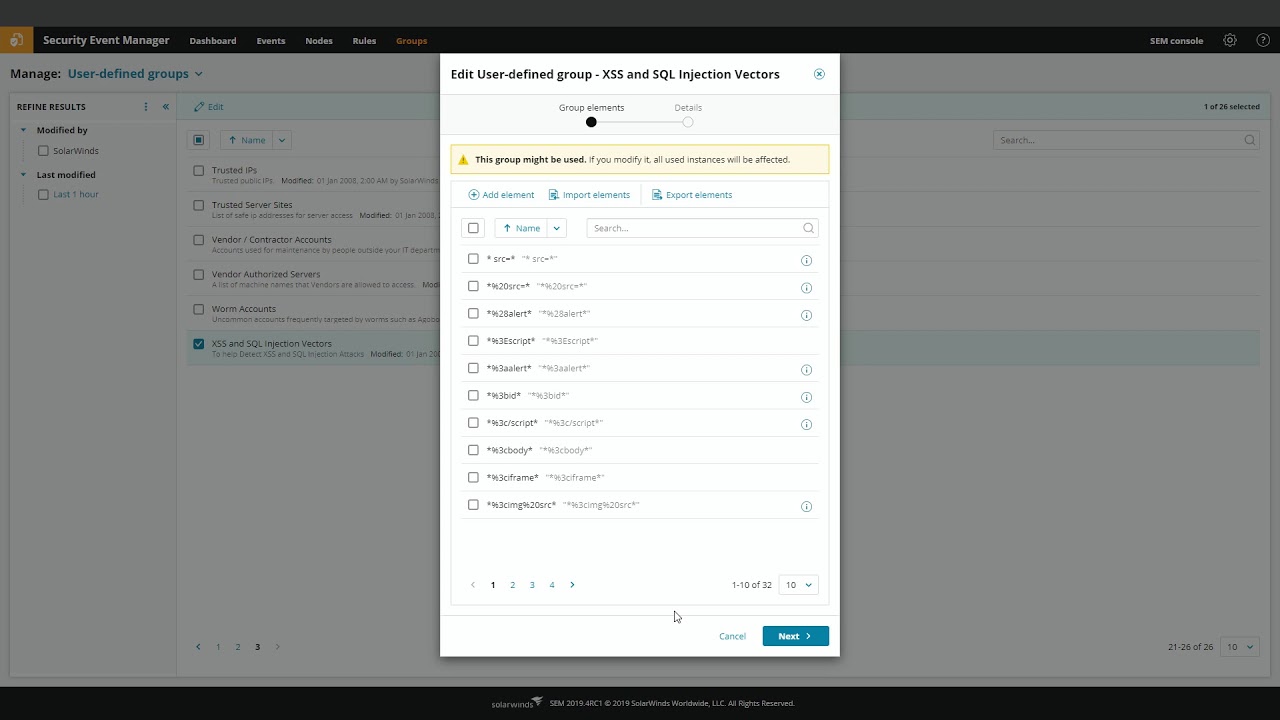The height and width of the screenshot is (720, 1280).
Task: Click Export elements in dialog toolbar
Action: pyautogui.click(x=692, y=195)
